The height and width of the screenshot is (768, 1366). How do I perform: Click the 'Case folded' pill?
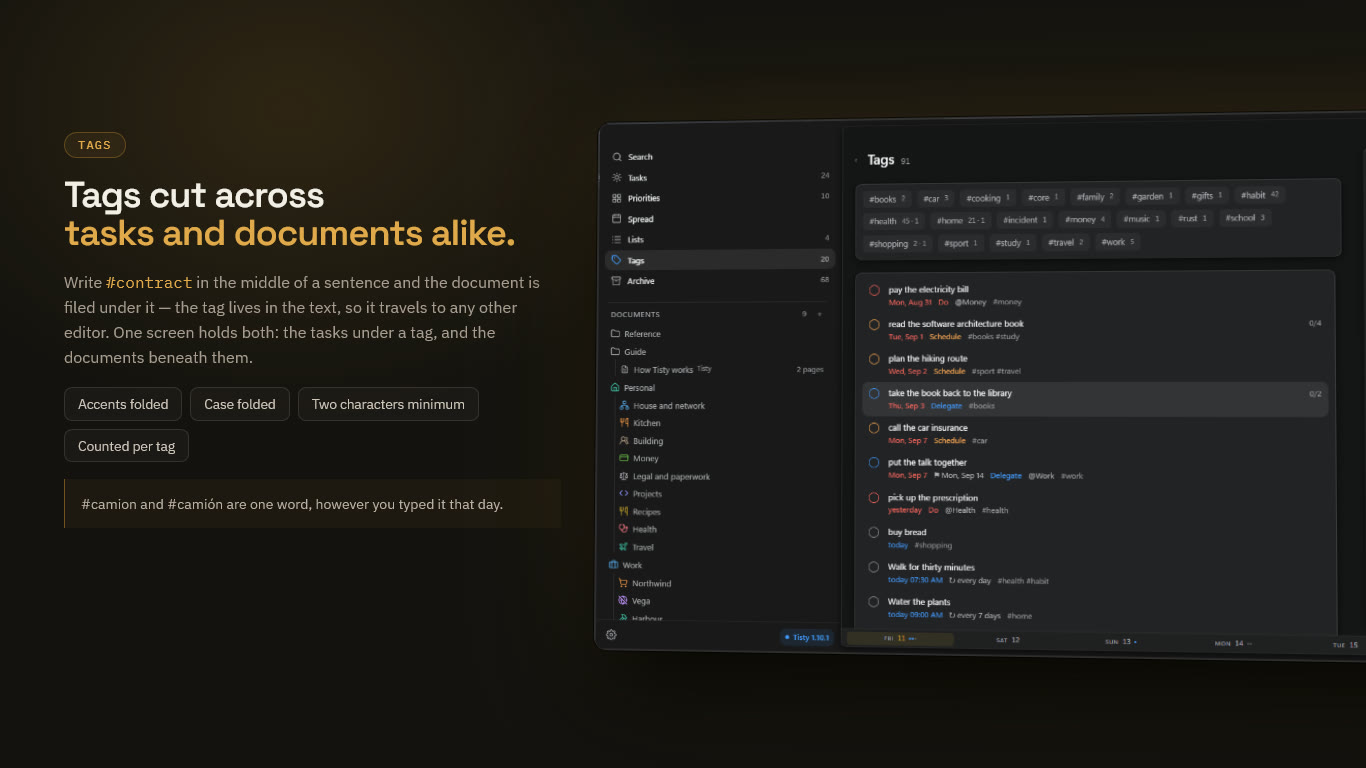coord(240,404)
